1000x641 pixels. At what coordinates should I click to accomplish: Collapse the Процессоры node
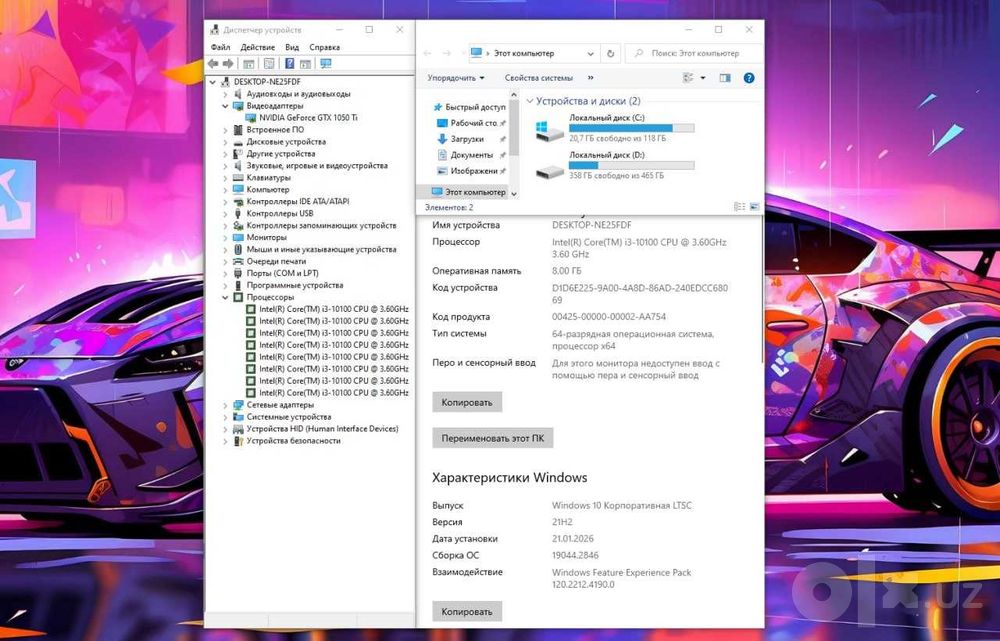225,297
